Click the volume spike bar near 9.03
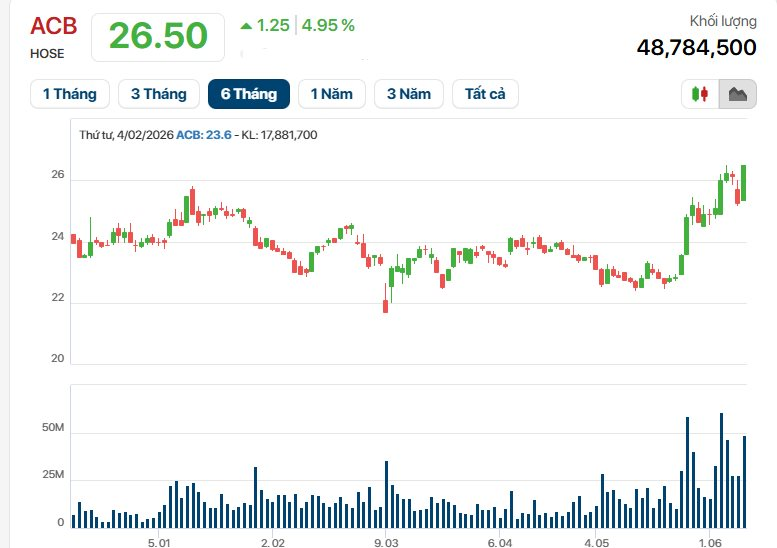The image size is (777, 548). point(387,494)
